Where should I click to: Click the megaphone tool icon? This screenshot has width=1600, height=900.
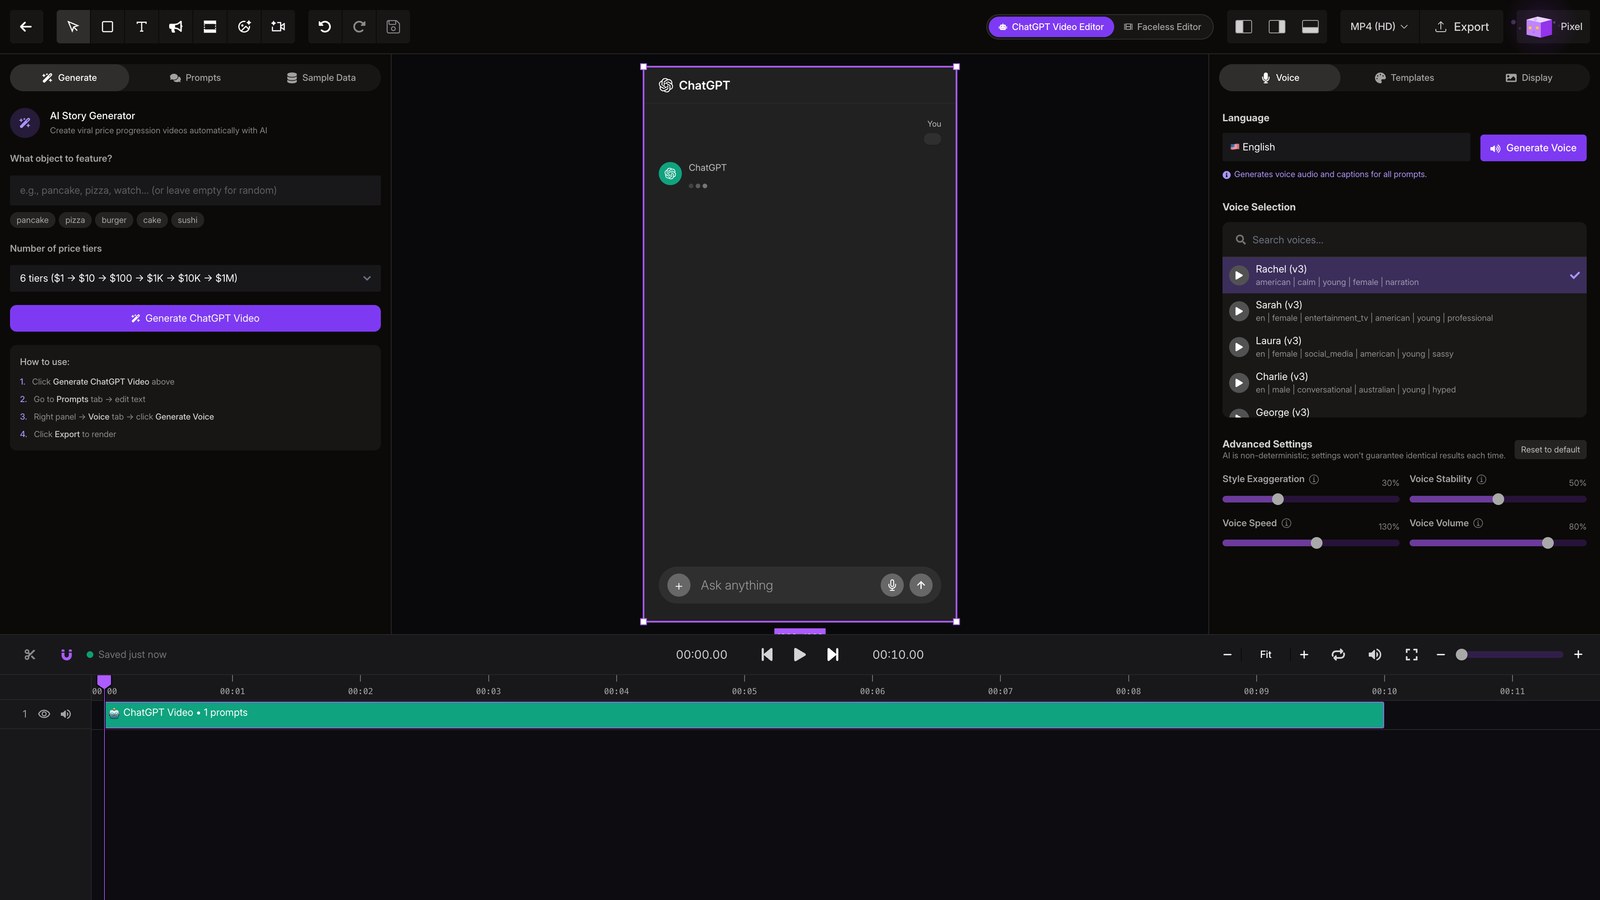click(x=175, y=27)
